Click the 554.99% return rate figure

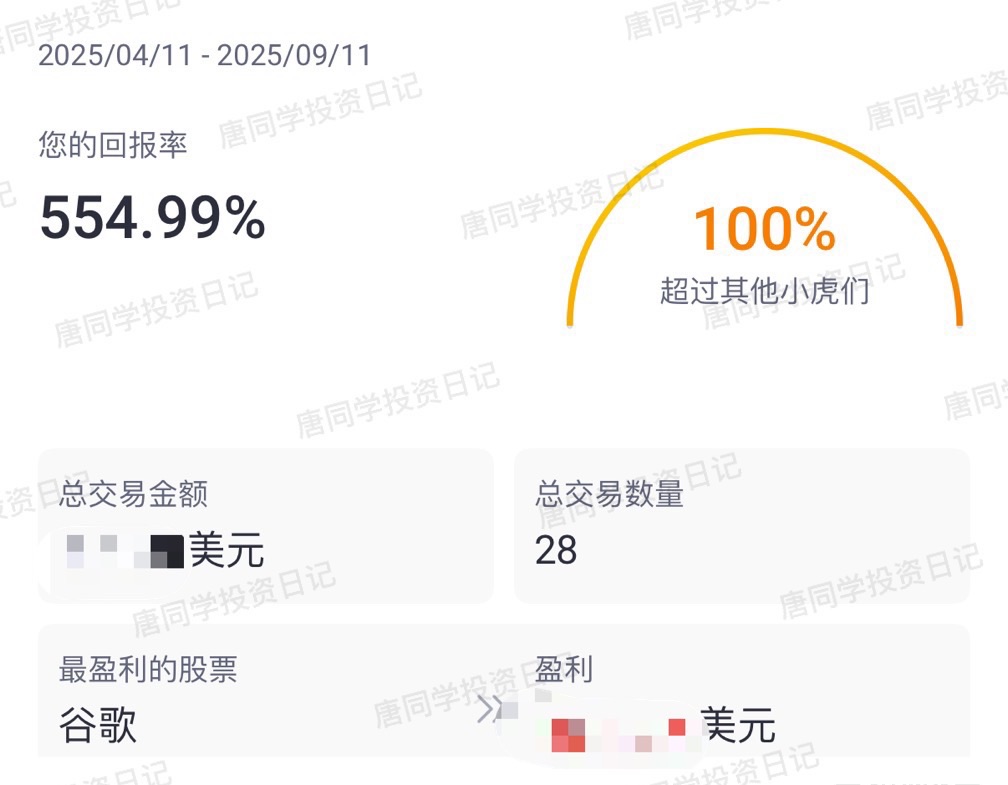click(x=152, y=218)
